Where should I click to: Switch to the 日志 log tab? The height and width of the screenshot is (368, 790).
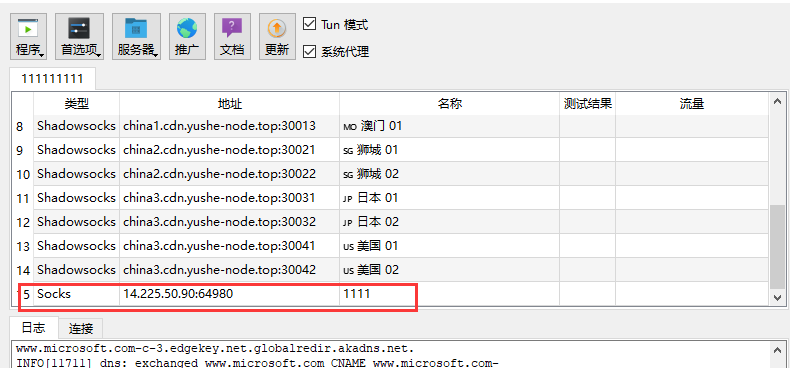34,328
